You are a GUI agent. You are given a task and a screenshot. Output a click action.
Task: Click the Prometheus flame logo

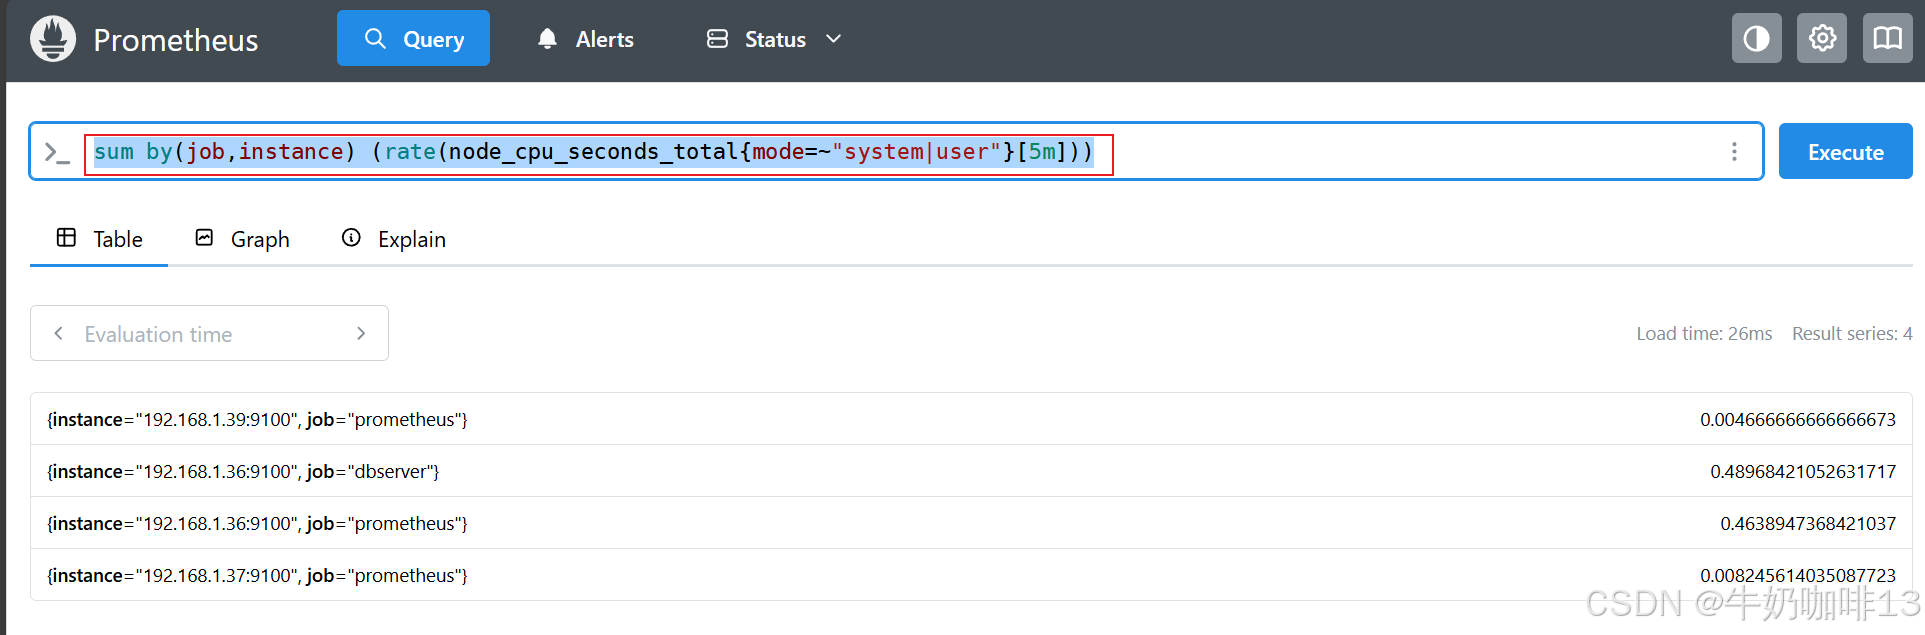coord(53,39)
